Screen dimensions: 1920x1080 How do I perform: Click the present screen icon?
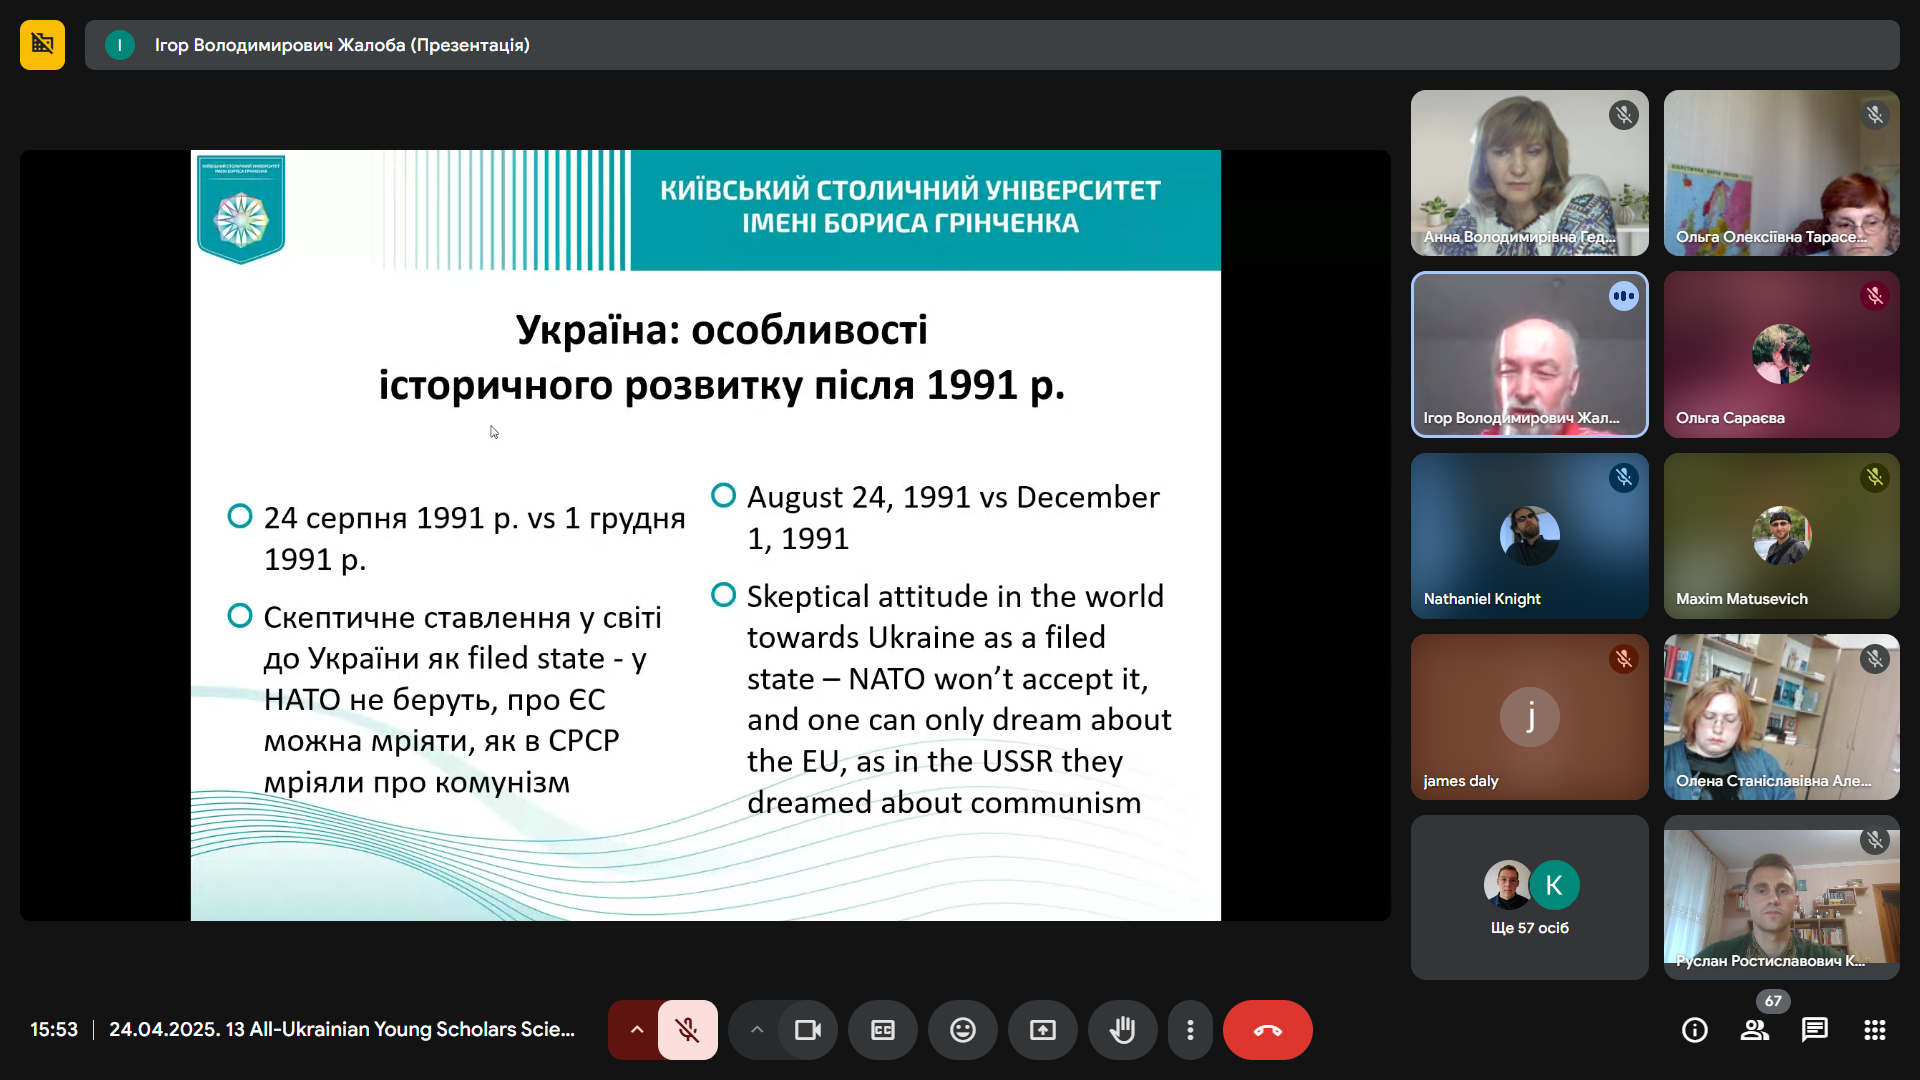point(1042,1030)
